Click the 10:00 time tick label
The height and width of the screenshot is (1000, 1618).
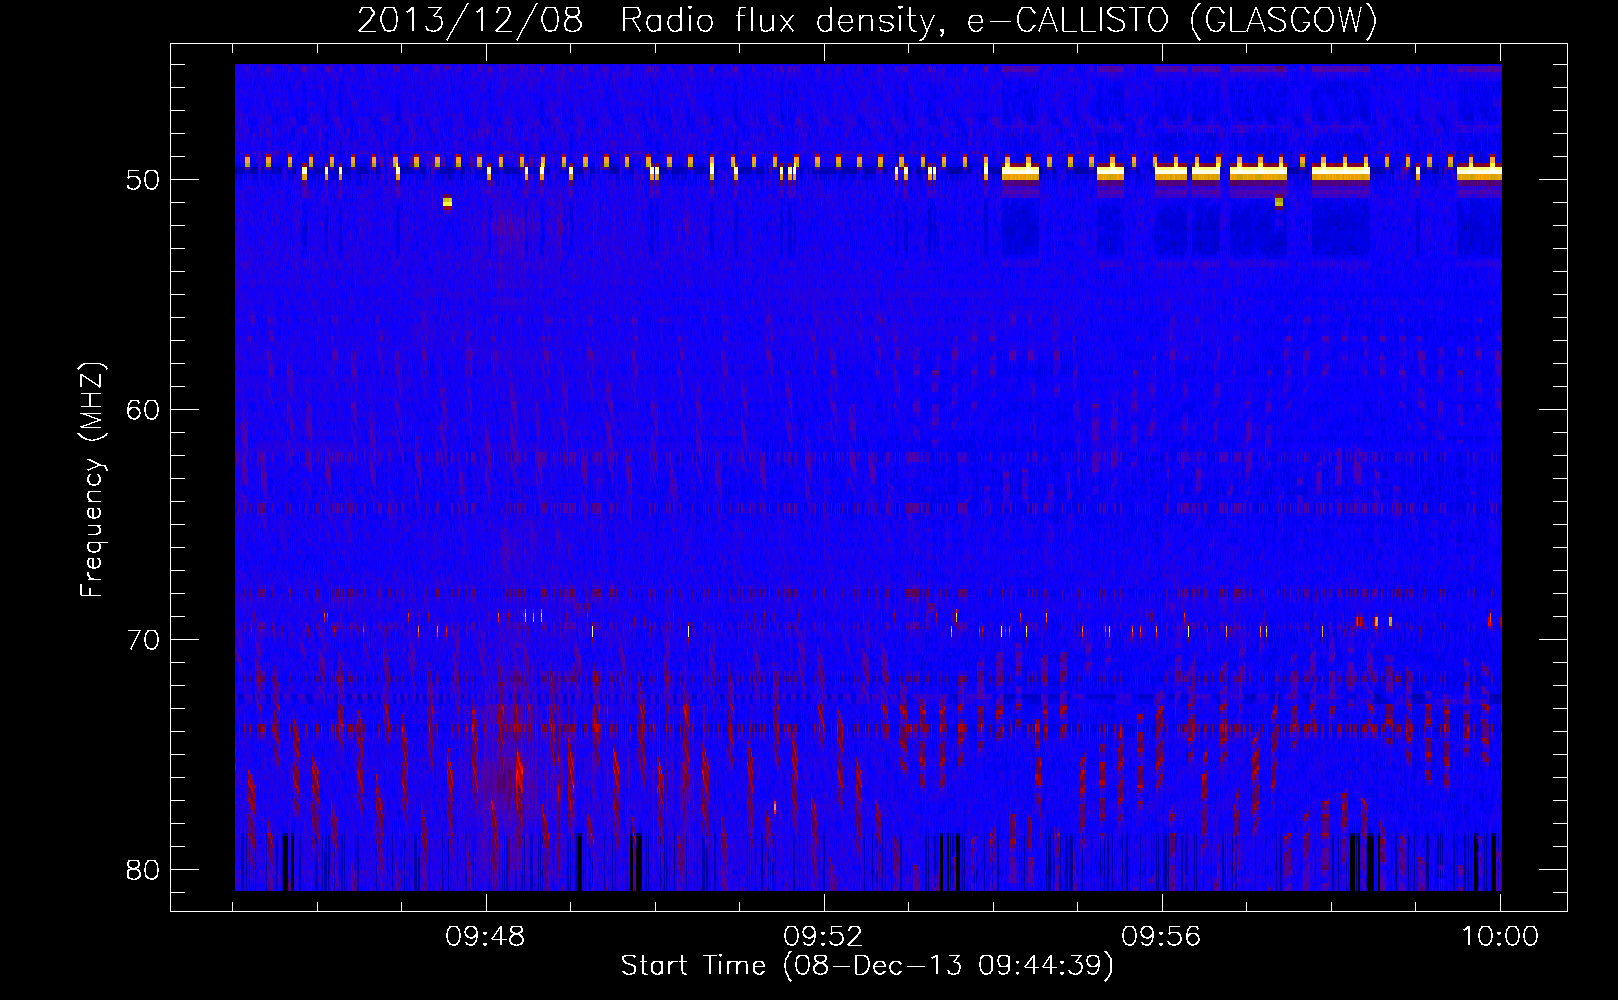tap(1500, 937)
